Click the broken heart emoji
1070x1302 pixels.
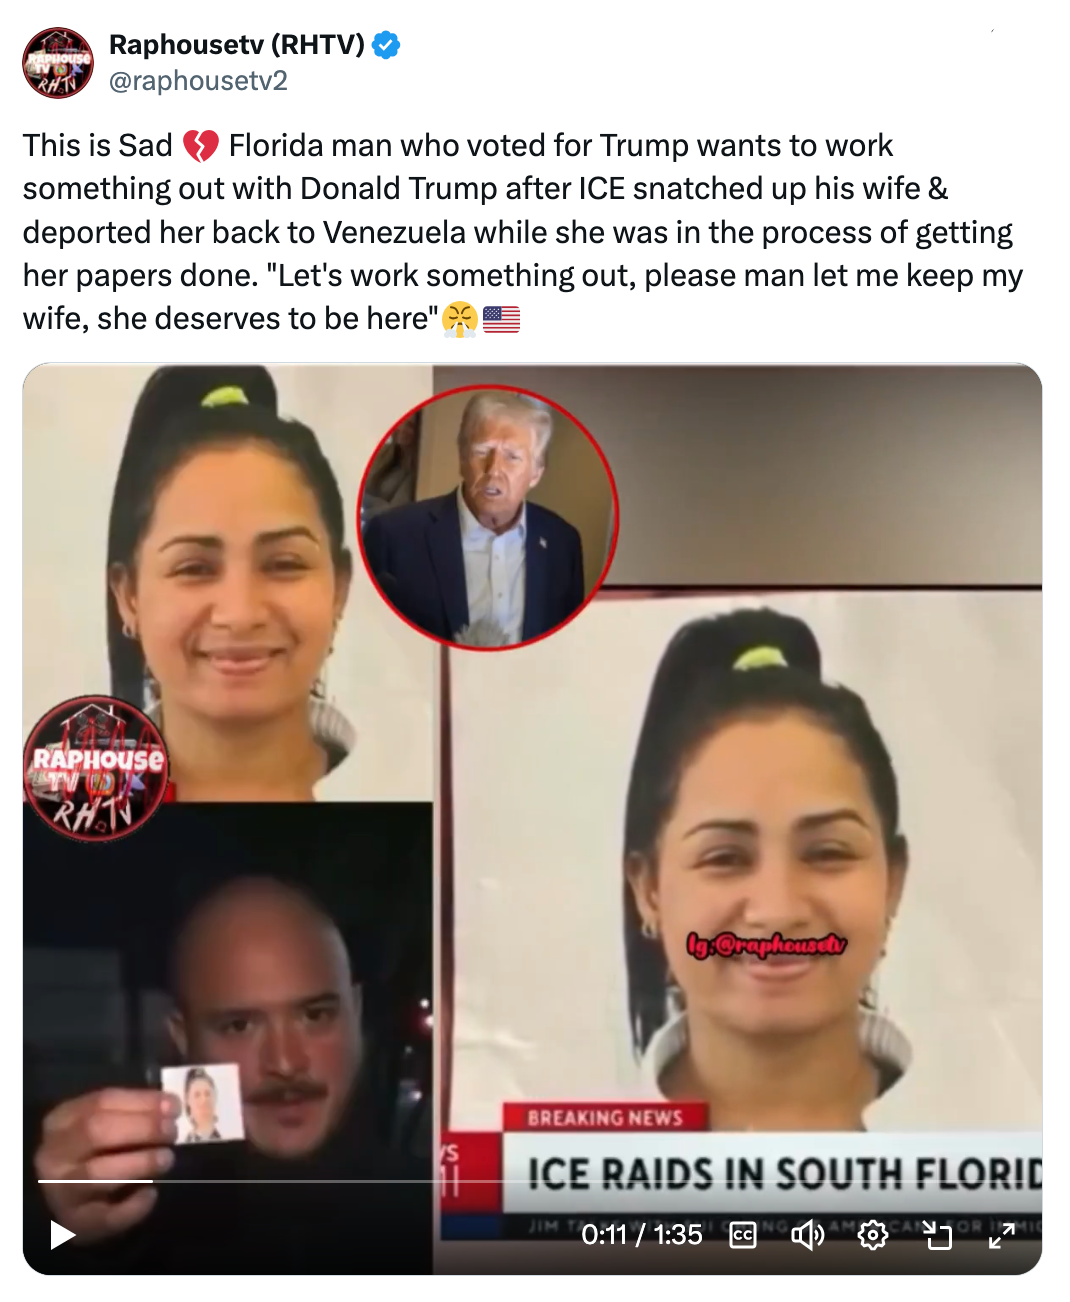[x=200, y=146]
